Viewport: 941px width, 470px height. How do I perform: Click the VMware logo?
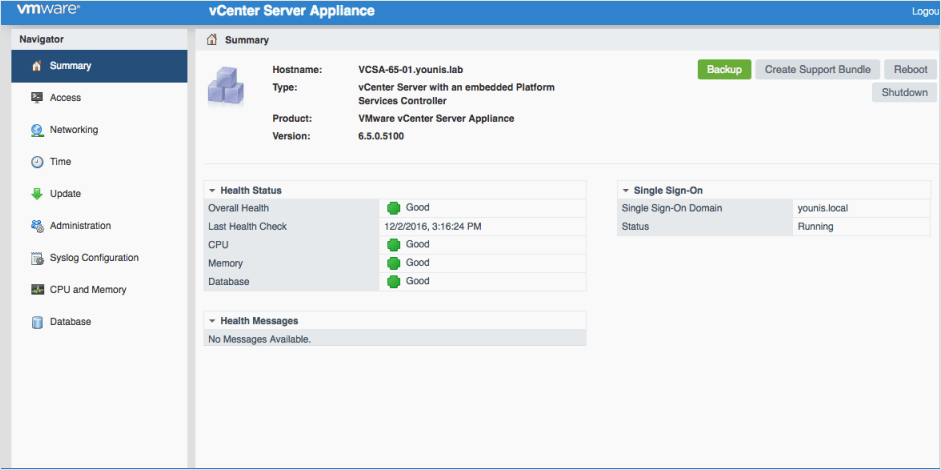point(48,10)
